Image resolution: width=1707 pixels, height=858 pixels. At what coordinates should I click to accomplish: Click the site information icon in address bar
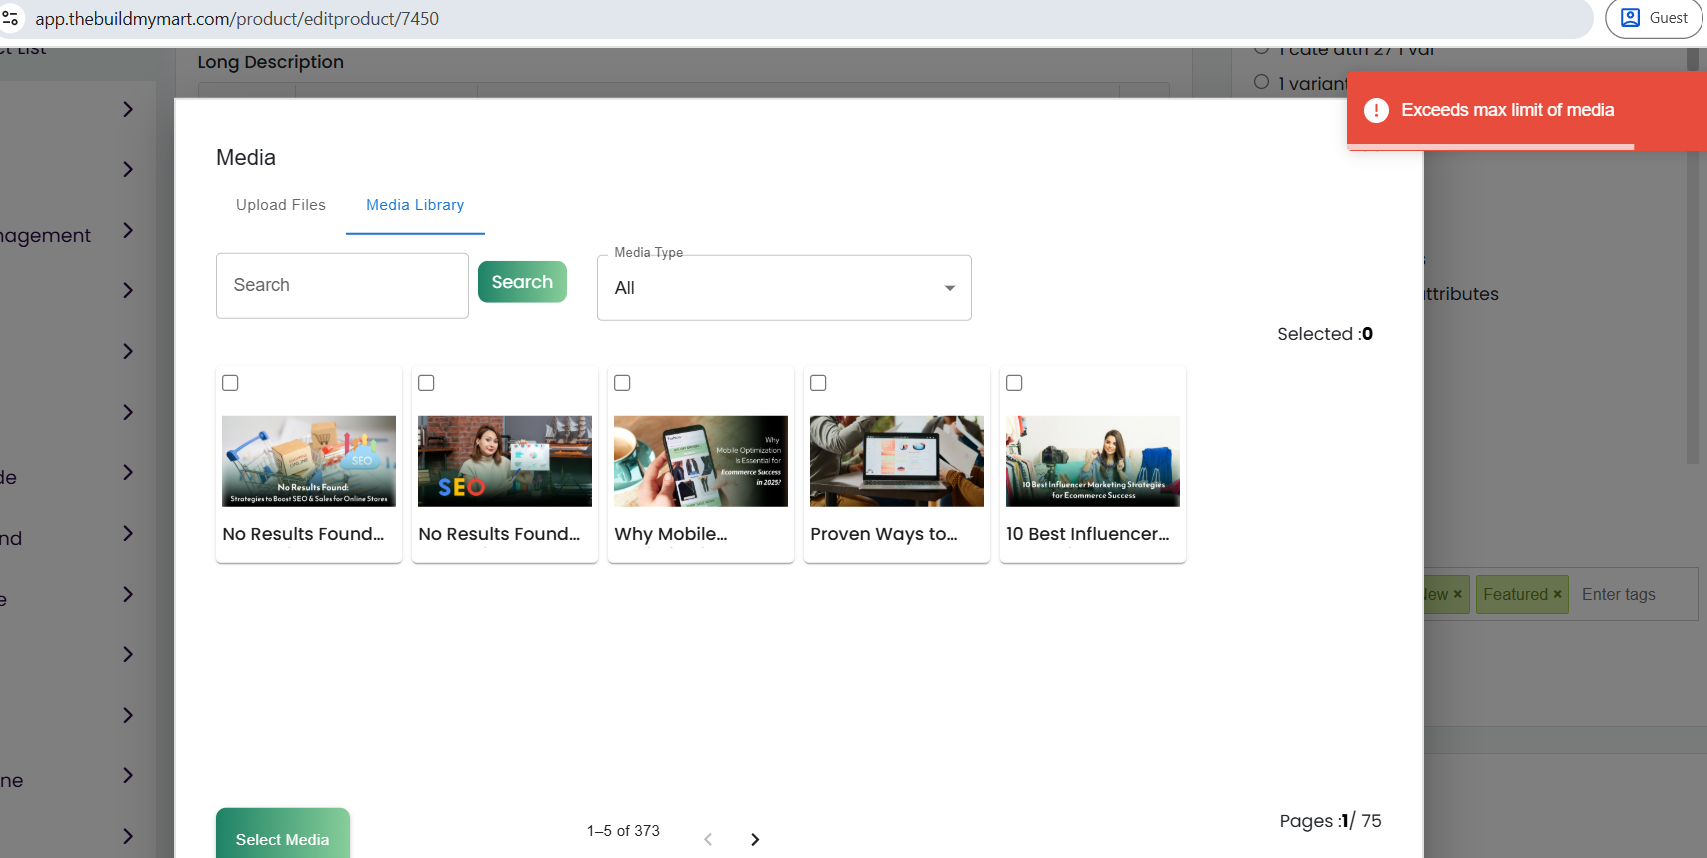click(10, 18)
